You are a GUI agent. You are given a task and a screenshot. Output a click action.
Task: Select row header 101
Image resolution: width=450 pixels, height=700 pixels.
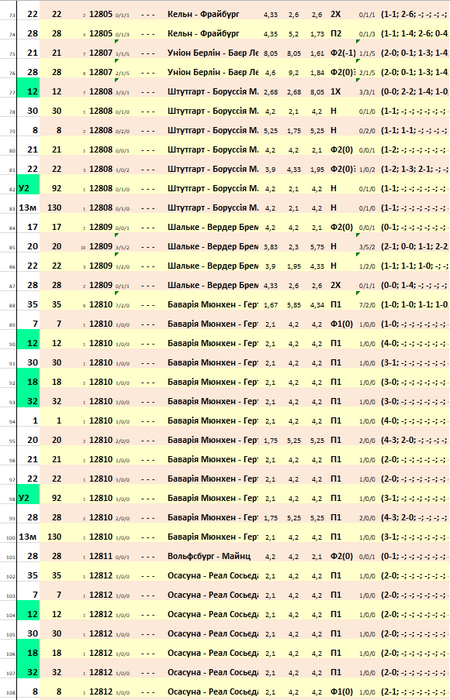[x=11, y=557]
